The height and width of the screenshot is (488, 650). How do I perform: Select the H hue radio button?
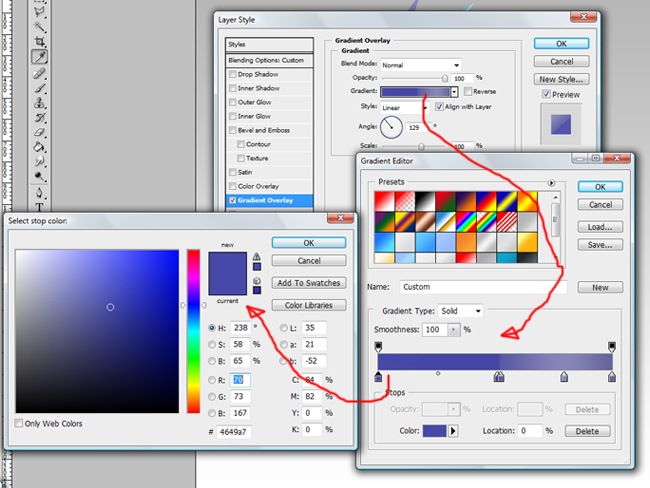[x=211, y=327]
